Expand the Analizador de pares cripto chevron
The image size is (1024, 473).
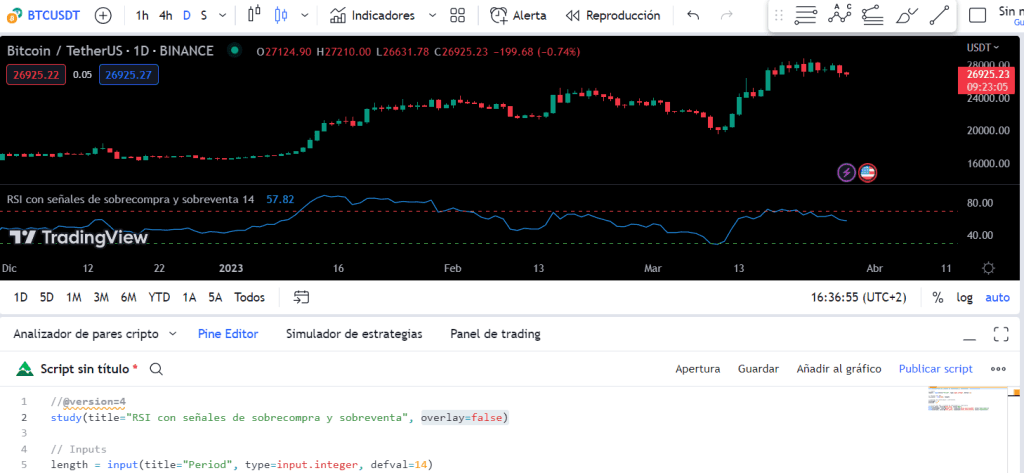[172, 334]
